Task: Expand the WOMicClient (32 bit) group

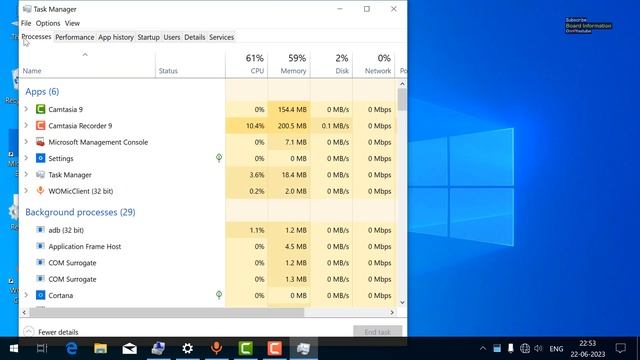Action: point(27,191)
